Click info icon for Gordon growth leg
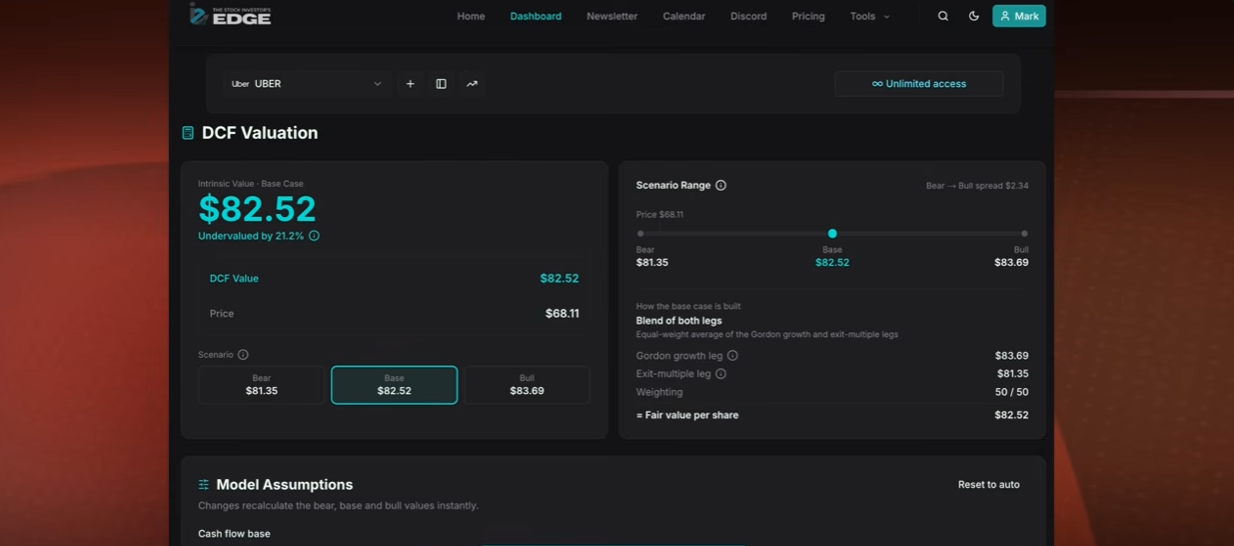This screenshot has width=1234, height=546. point(733,356)
